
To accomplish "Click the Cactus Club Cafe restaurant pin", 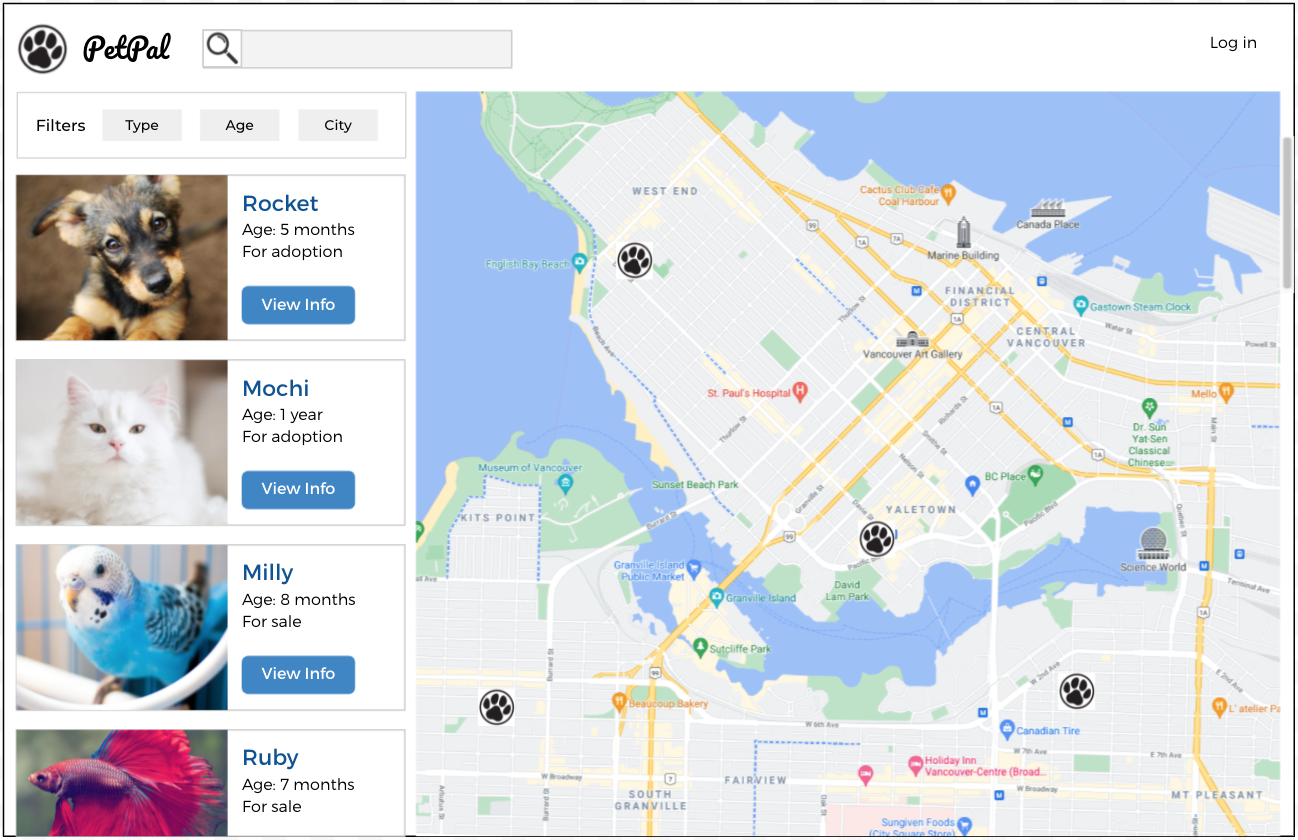I will [x=948, y=193].
